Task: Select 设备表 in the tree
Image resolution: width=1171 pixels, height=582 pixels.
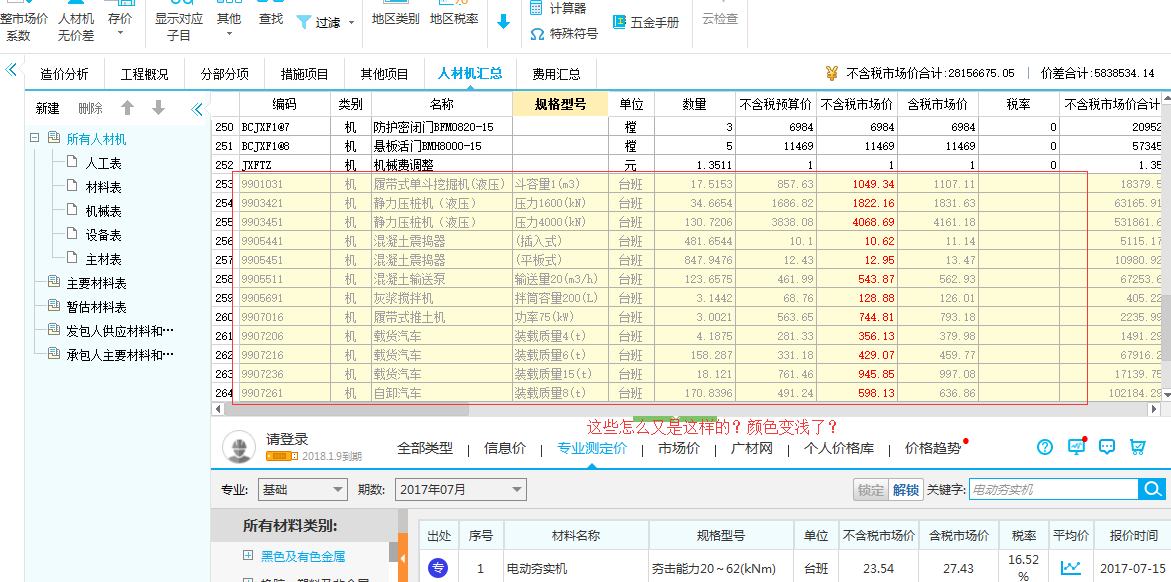Action: pyautogui.click(x=103, y=235)
